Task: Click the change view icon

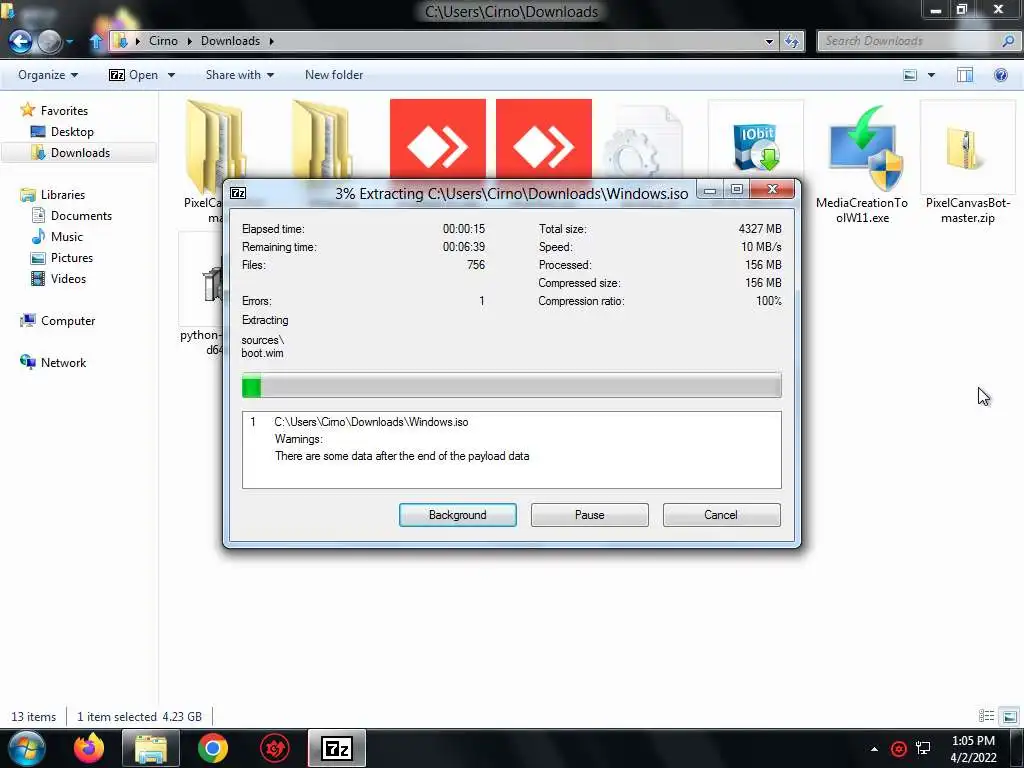Action: pos(910,75)
